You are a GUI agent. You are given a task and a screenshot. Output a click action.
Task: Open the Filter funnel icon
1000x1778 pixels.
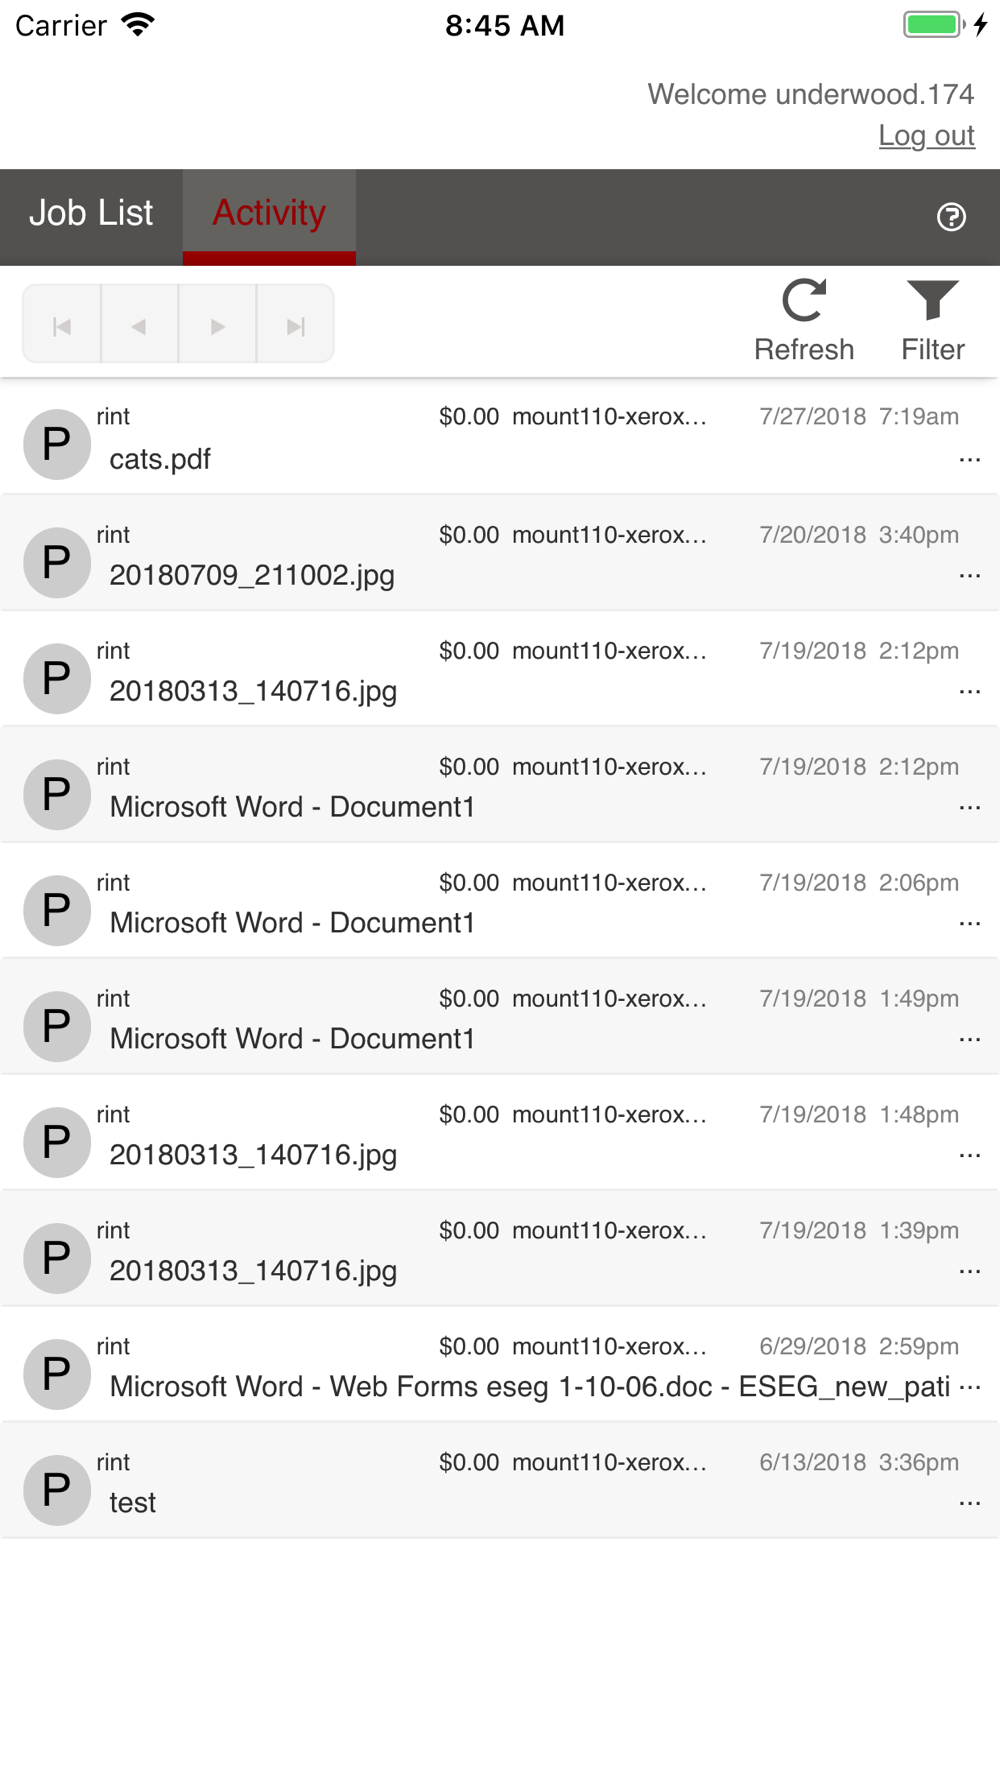932,301
